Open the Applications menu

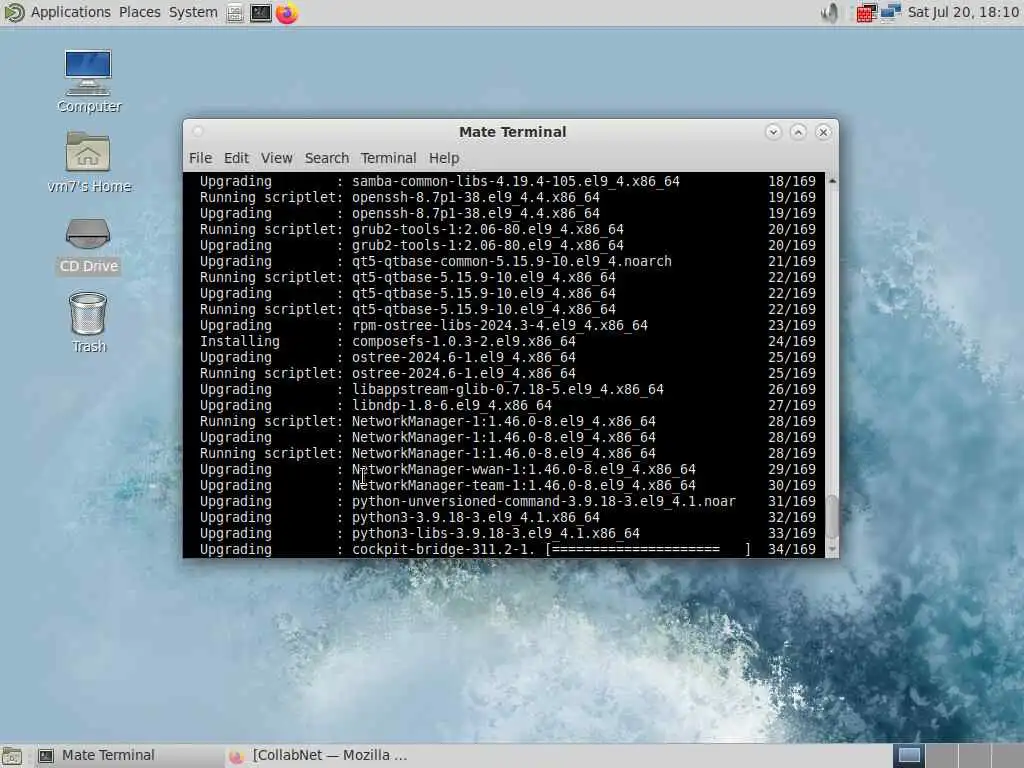[x=71, y=12]
